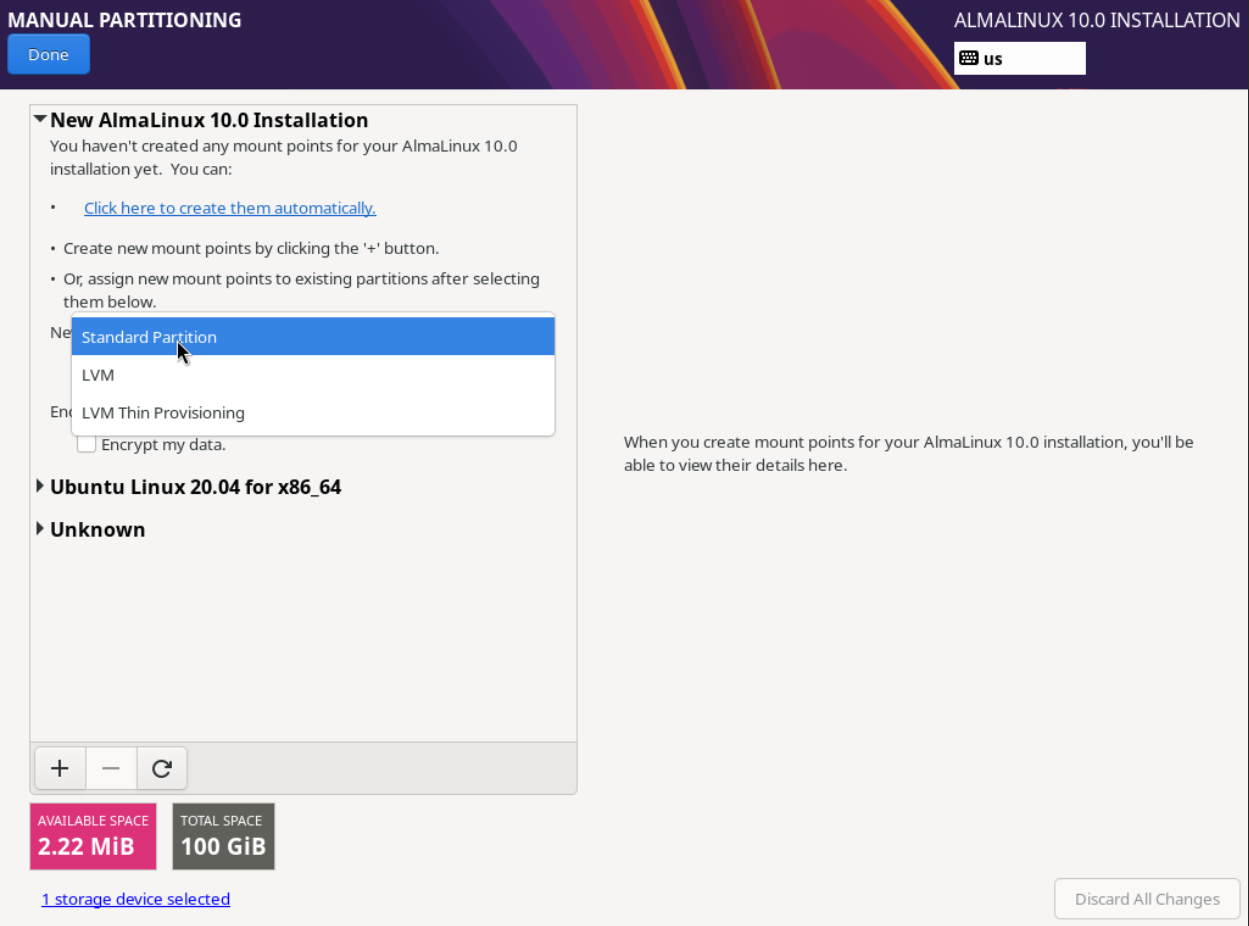Click the plus icon to add mount point
The image size is (1249, 926).
[60, 768]
